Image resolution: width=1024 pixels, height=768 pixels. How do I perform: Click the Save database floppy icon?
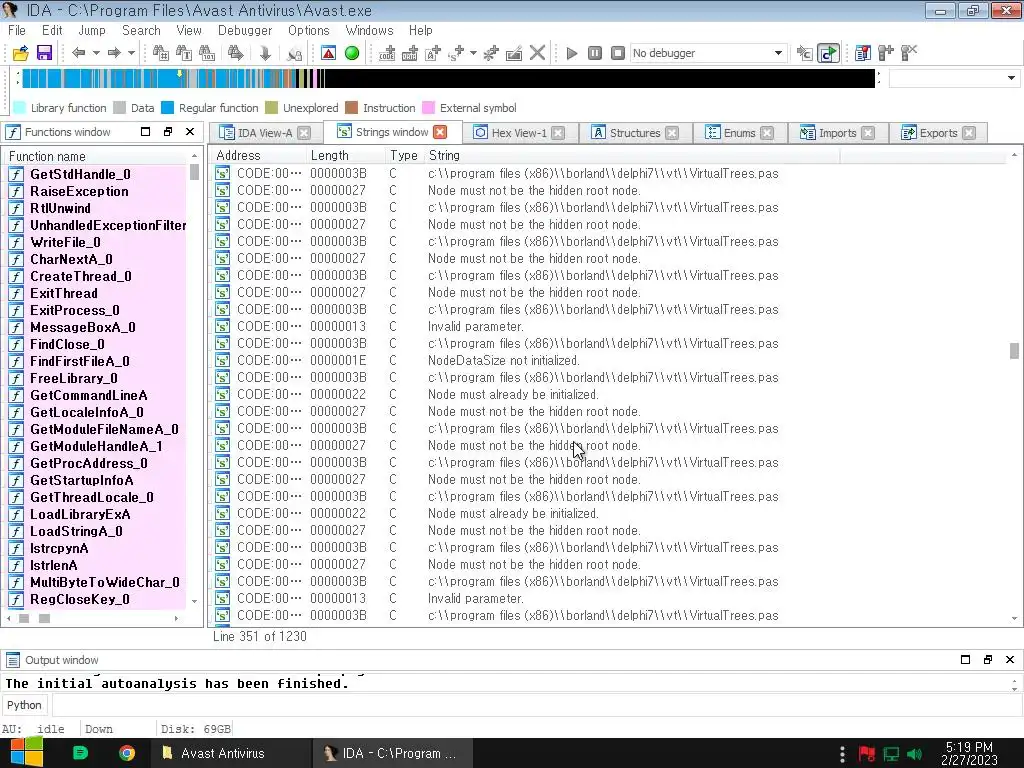click(44, 53)
